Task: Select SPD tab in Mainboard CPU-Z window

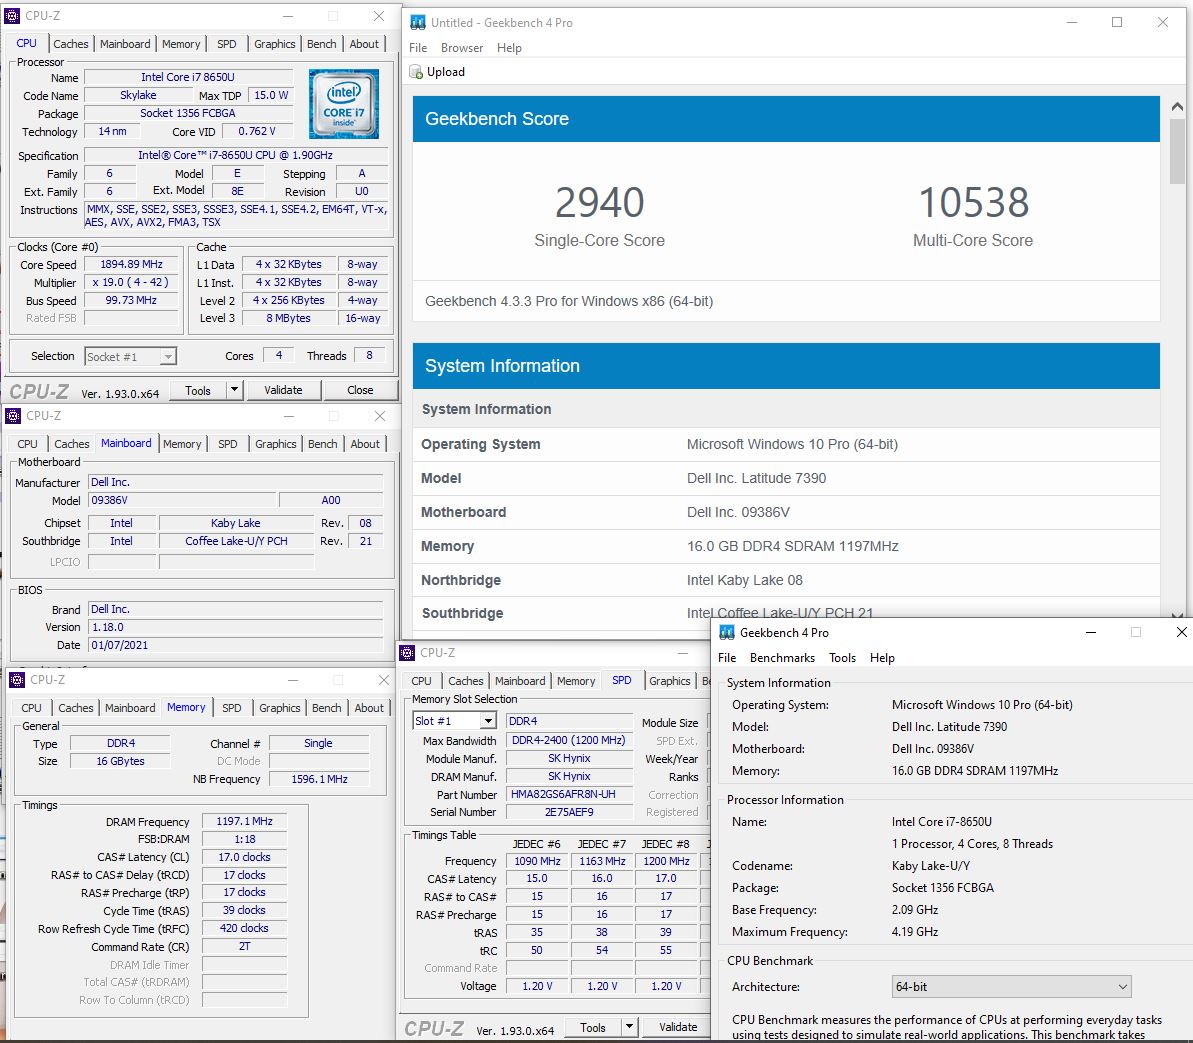Action: [227, 444]
